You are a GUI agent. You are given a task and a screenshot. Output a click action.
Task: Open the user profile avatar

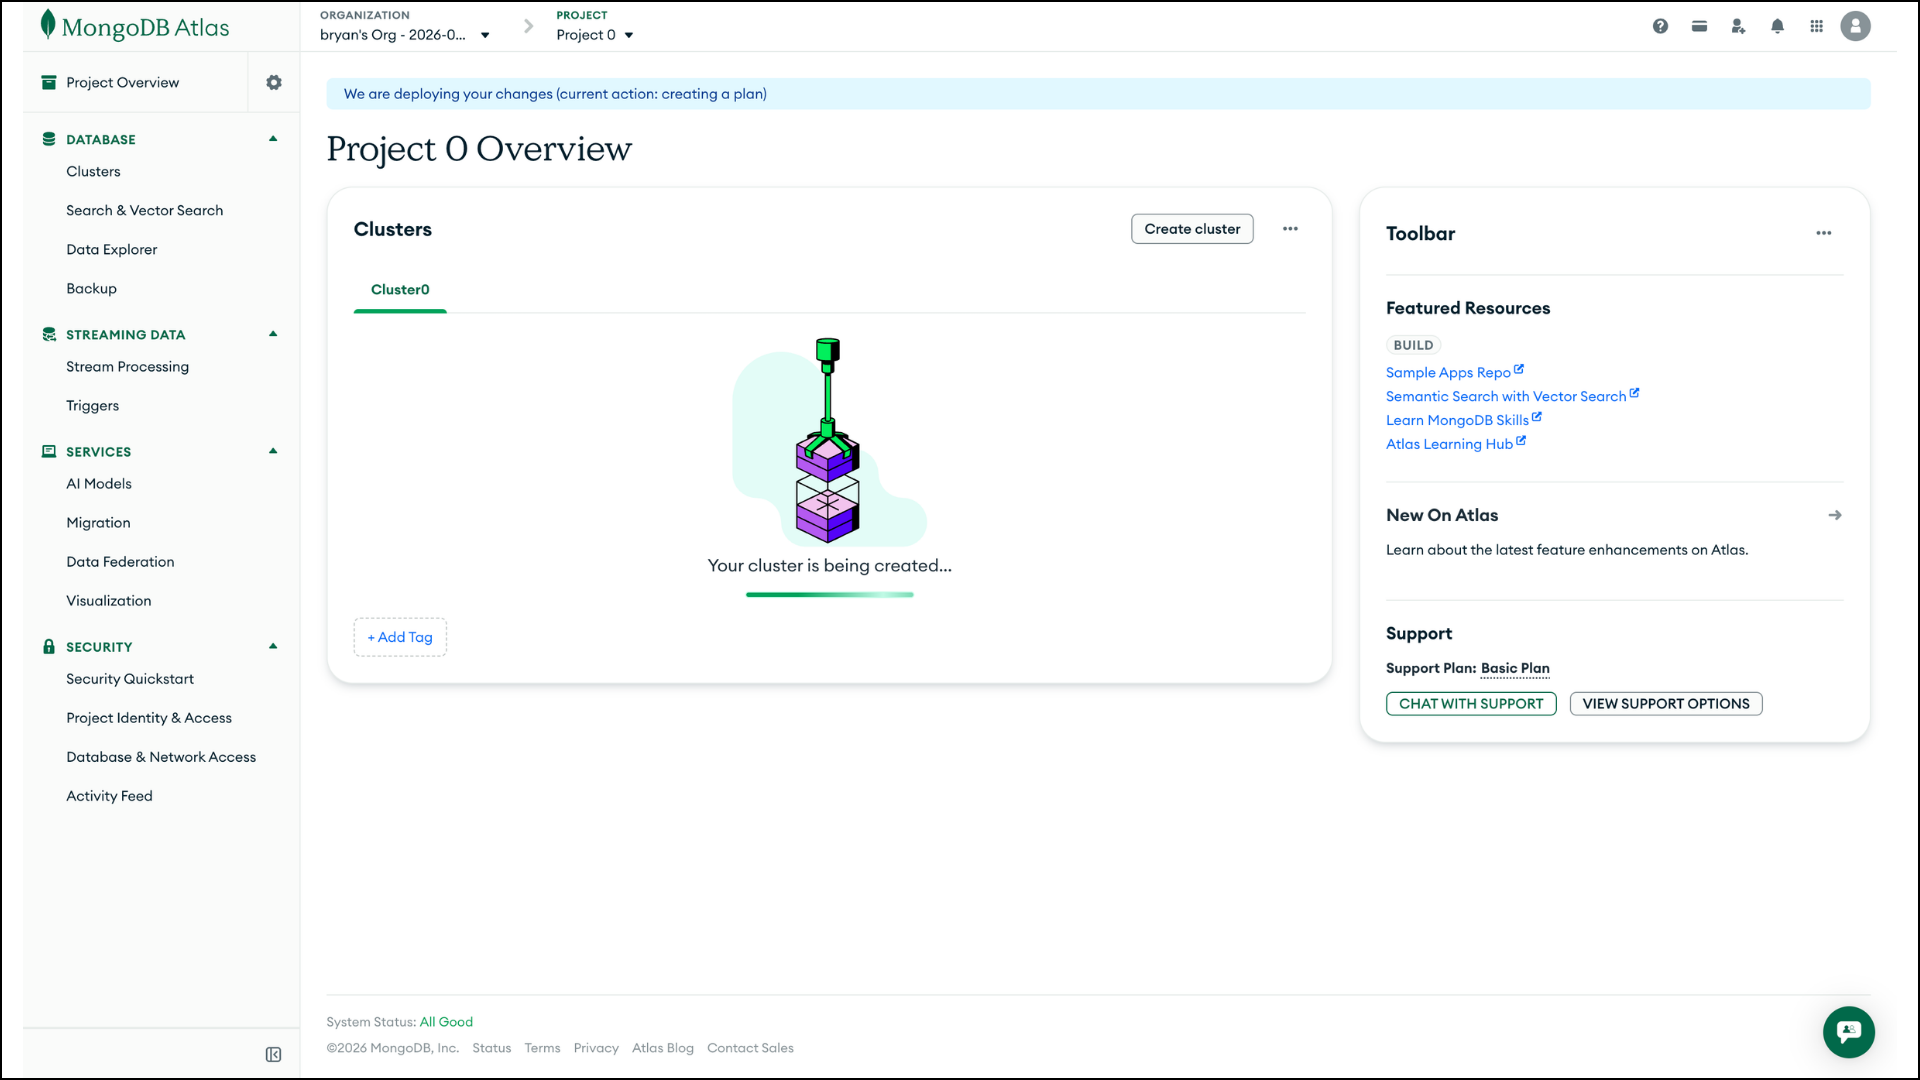(x=1855, y=26)
